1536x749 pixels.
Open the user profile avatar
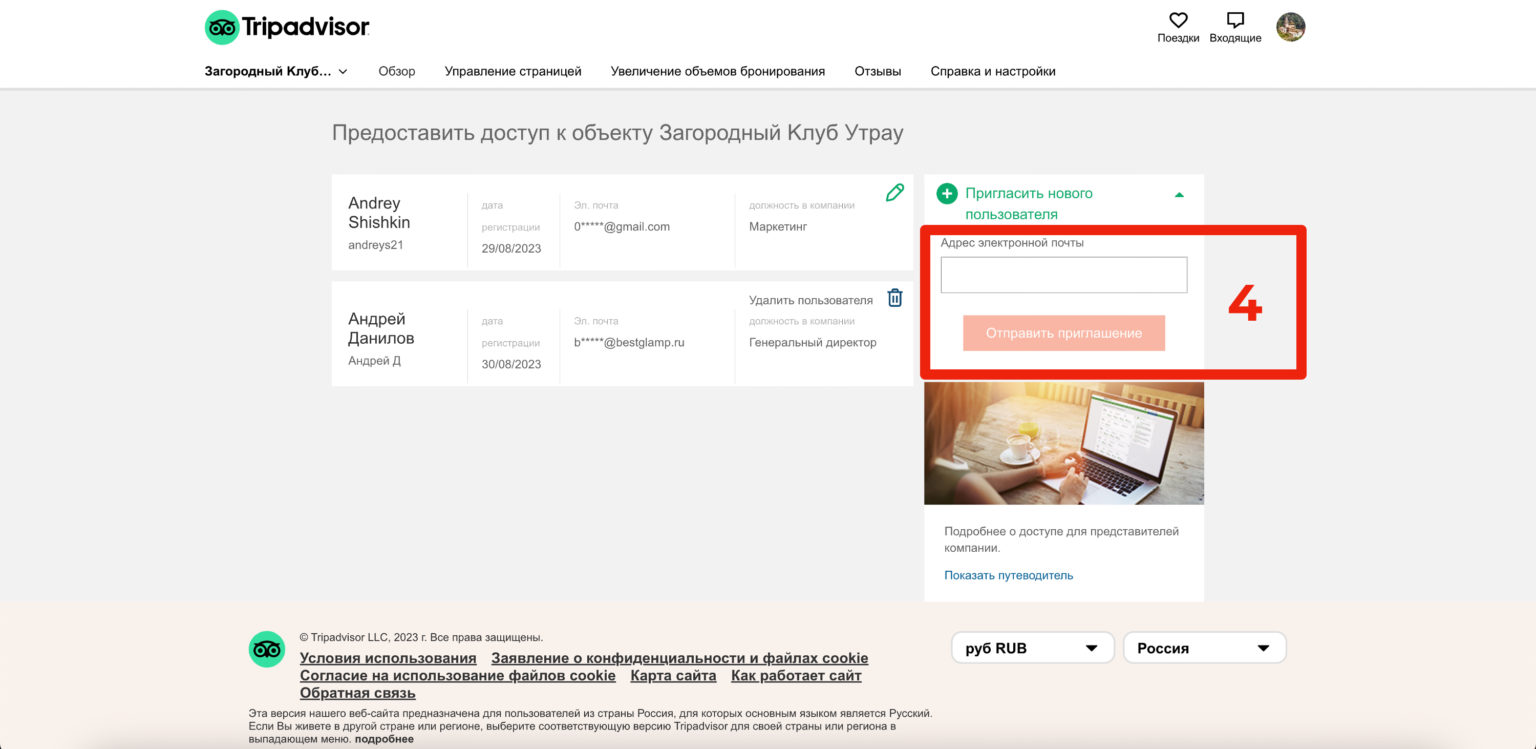1291,27
